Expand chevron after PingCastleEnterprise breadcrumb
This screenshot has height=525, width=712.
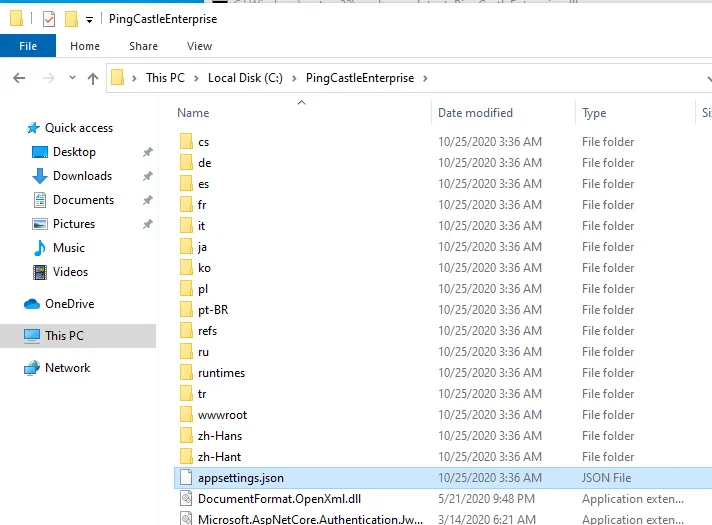[x=425, y=79]
